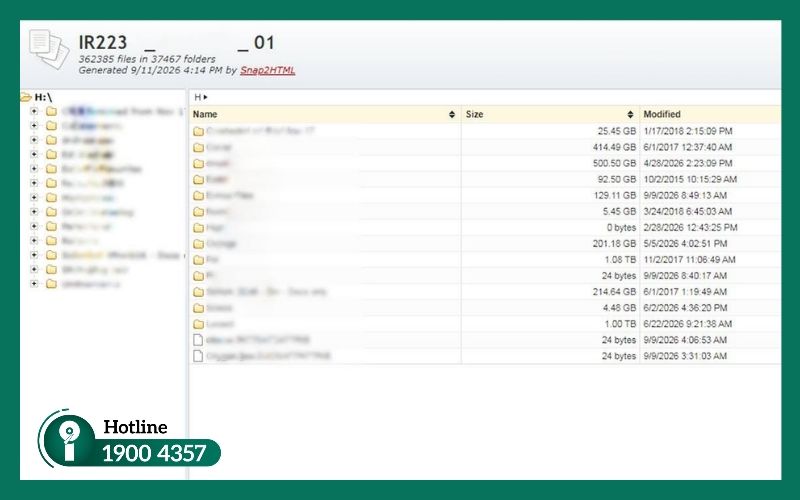
Task: Expand the topmost folder under H:\ in the tree
Action: coord(34,111)
